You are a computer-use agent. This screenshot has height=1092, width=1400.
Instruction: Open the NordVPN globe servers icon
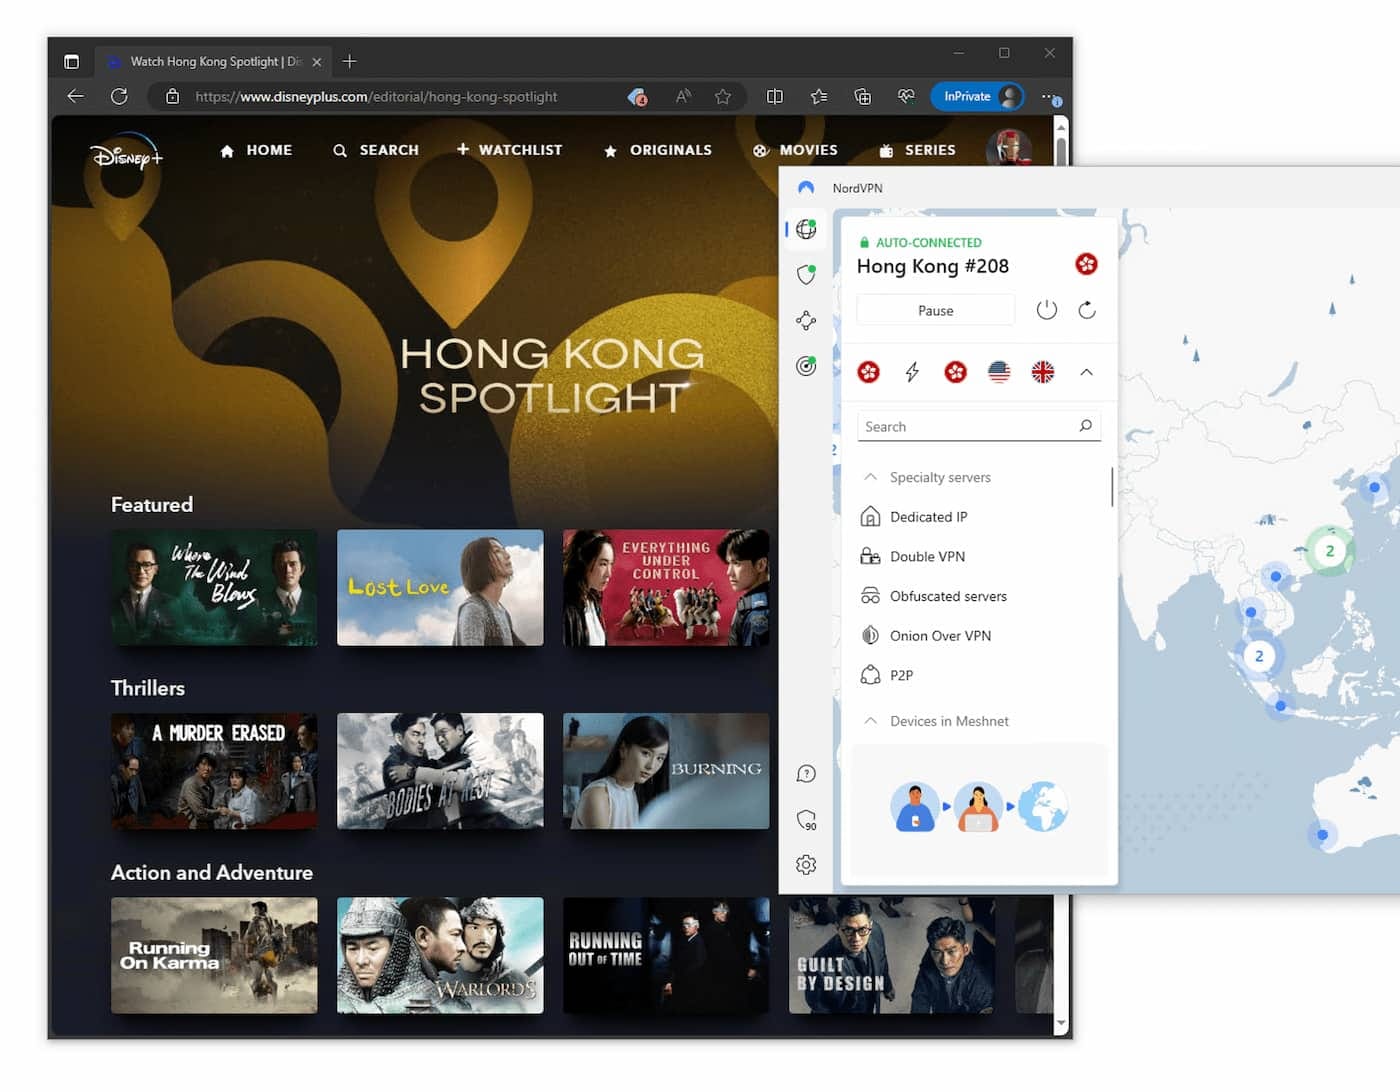[x=806, y=229]
